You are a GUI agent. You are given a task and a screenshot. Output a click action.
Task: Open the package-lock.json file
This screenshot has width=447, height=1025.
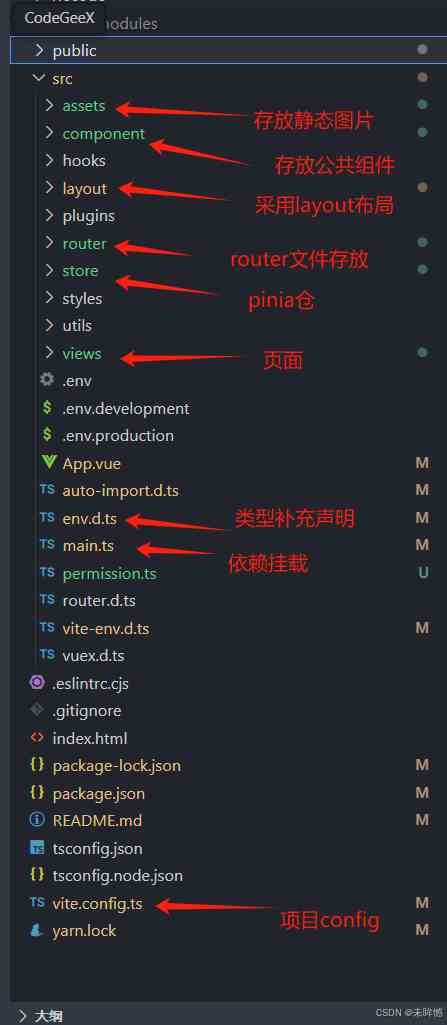tap(116, 765)
